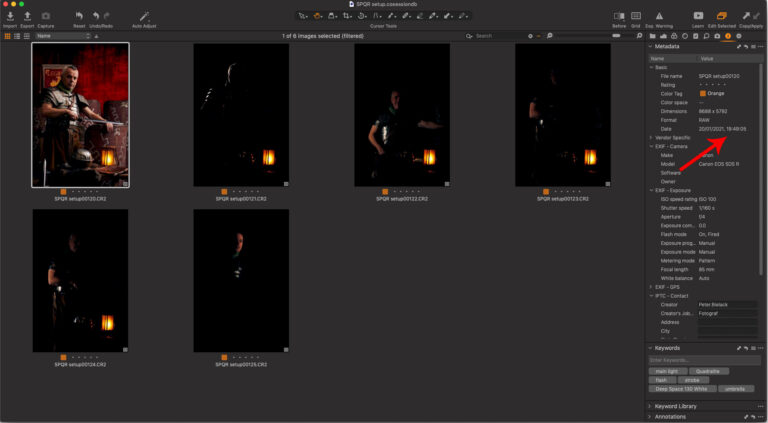Click the Reset adjustments icon
Viewport: 768px width, 423px height.
tap(79, 16)
